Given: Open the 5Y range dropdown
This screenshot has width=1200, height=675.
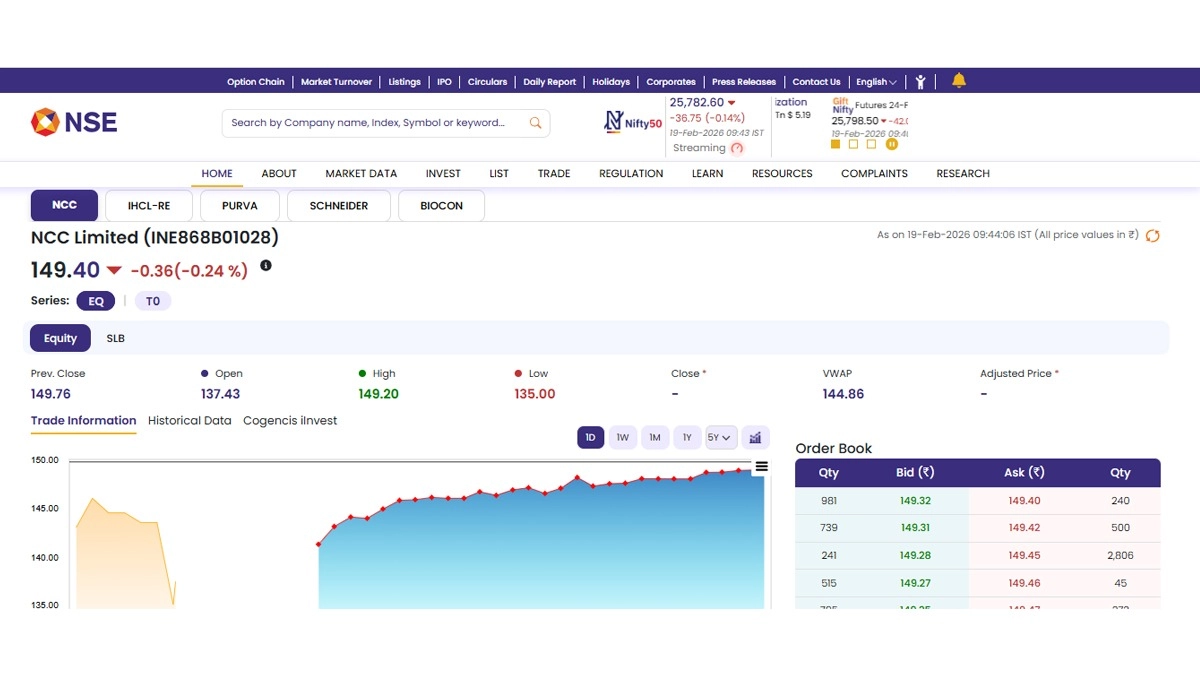Looking at the screenshot, I should click(x=720, y=437).
